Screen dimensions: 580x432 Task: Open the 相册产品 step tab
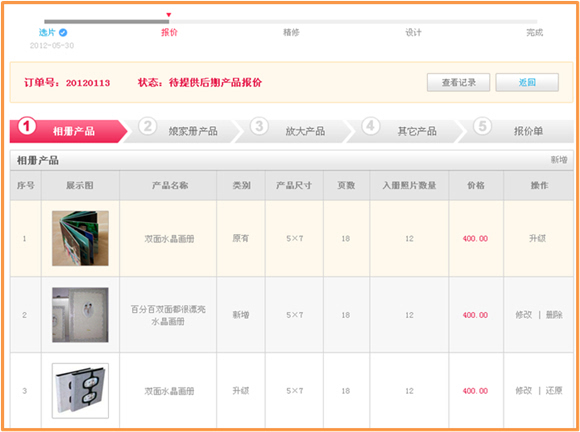point(68,131)
